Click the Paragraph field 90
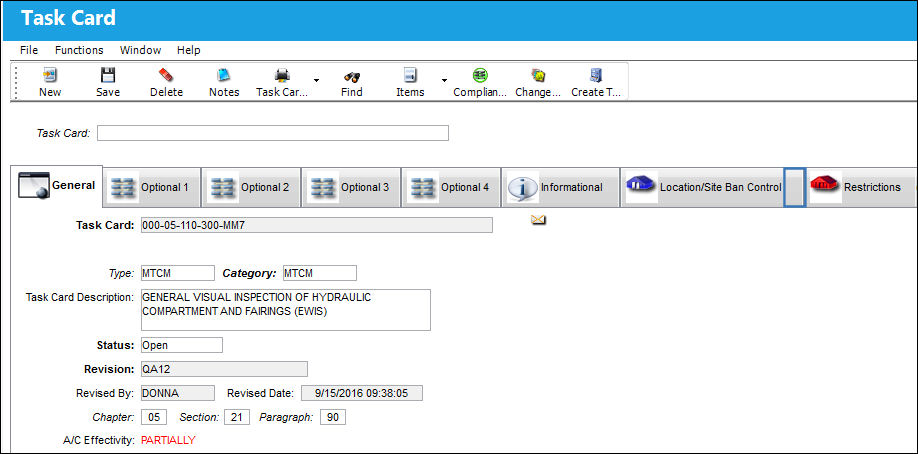Screen dimensions: 918x454 333,417
